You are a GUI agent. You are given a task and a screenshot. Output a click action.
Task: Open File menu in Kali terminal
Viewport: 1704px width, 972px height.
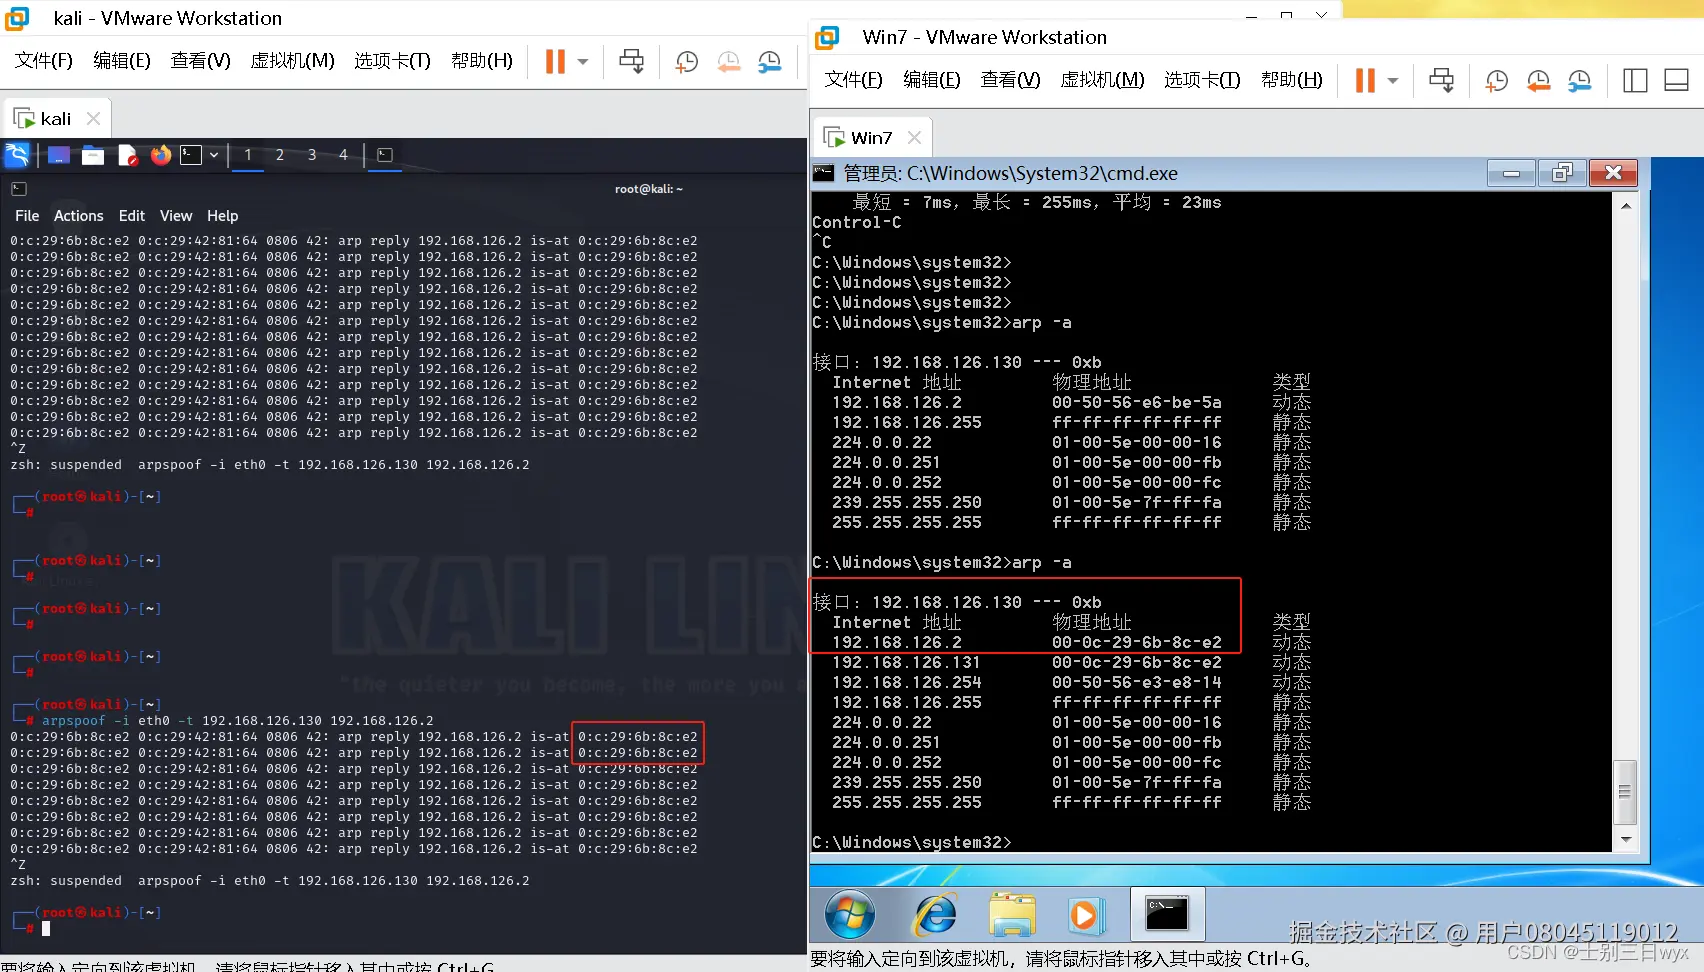click(27, 216)
